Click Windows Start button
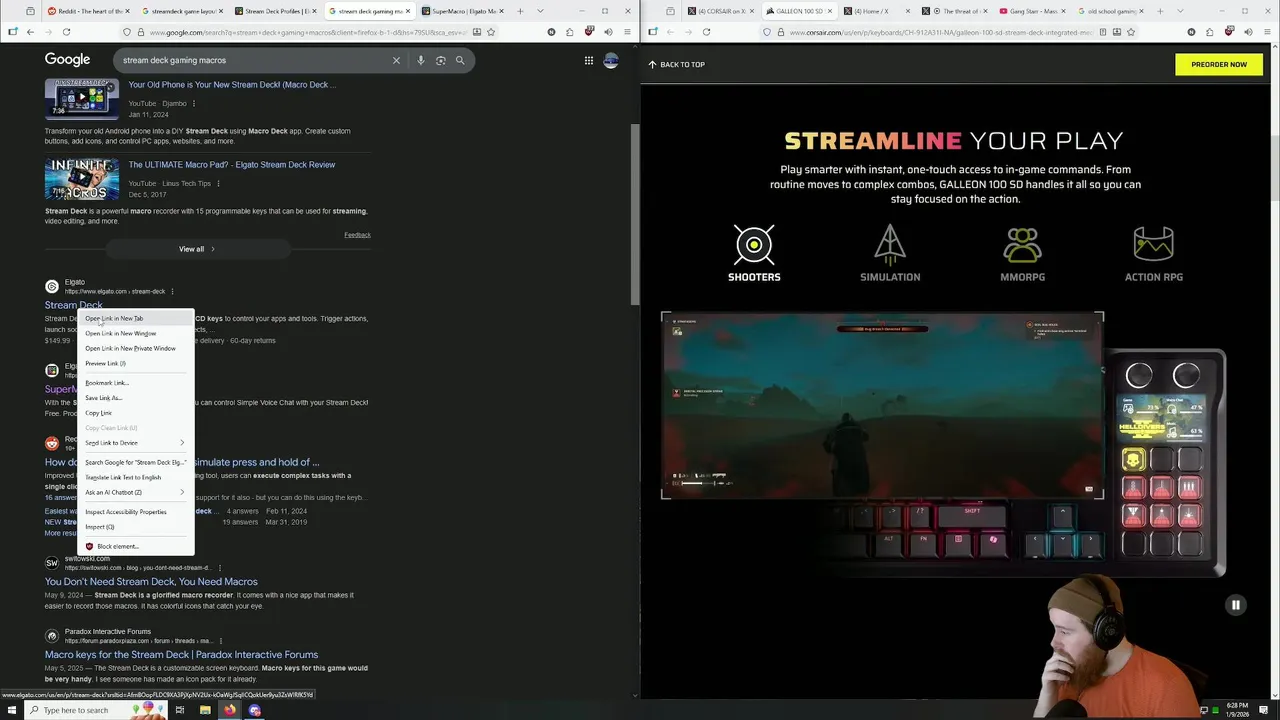The image size is (1280, 720). [x=12, y=710]
